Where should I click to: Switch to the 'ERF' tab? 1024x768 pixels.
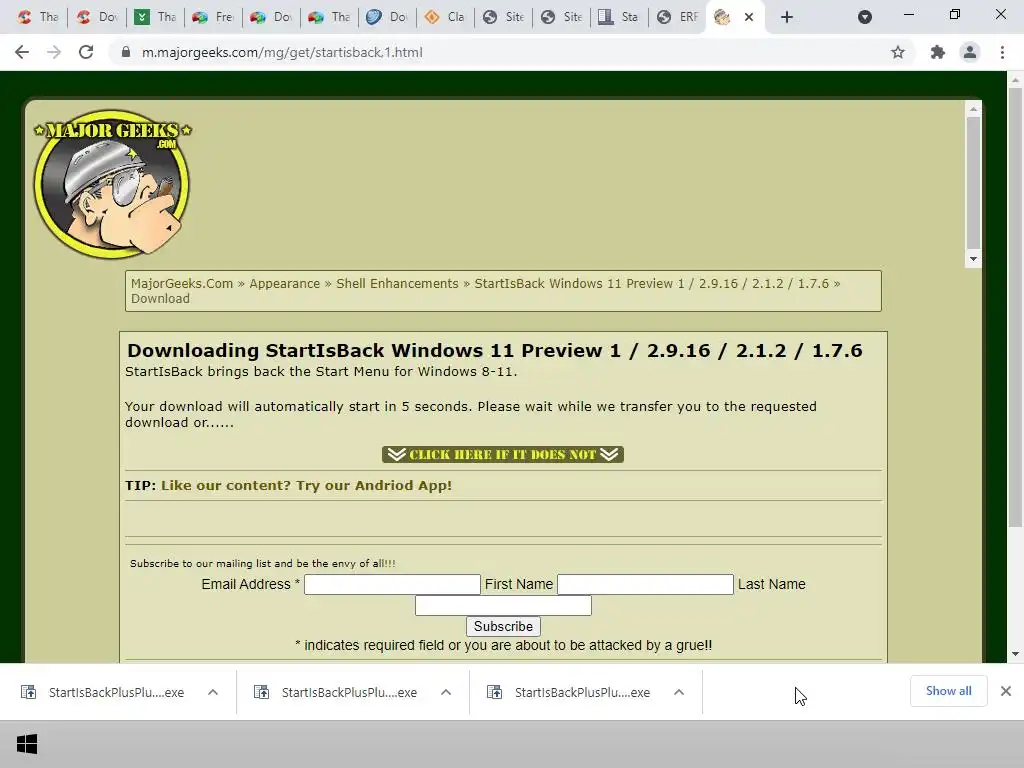point(677,17)
